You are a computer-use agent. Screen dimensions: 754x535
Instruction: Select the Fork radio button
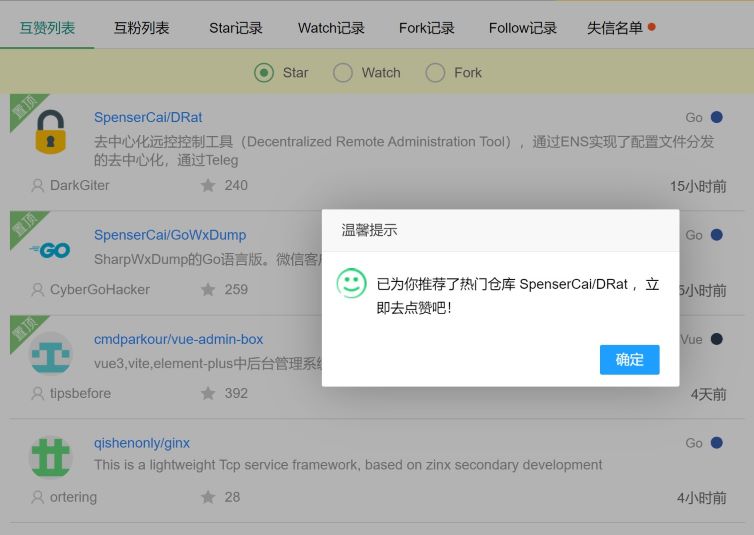click(435, 72)
